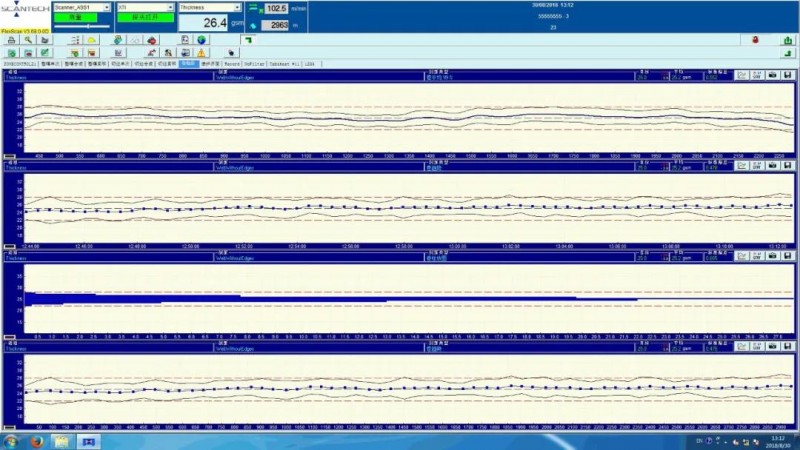The width and height of the screenshot is (800, 450).
Task: Click the camera snapshot icon on top chart
Action: coord(772,74)
